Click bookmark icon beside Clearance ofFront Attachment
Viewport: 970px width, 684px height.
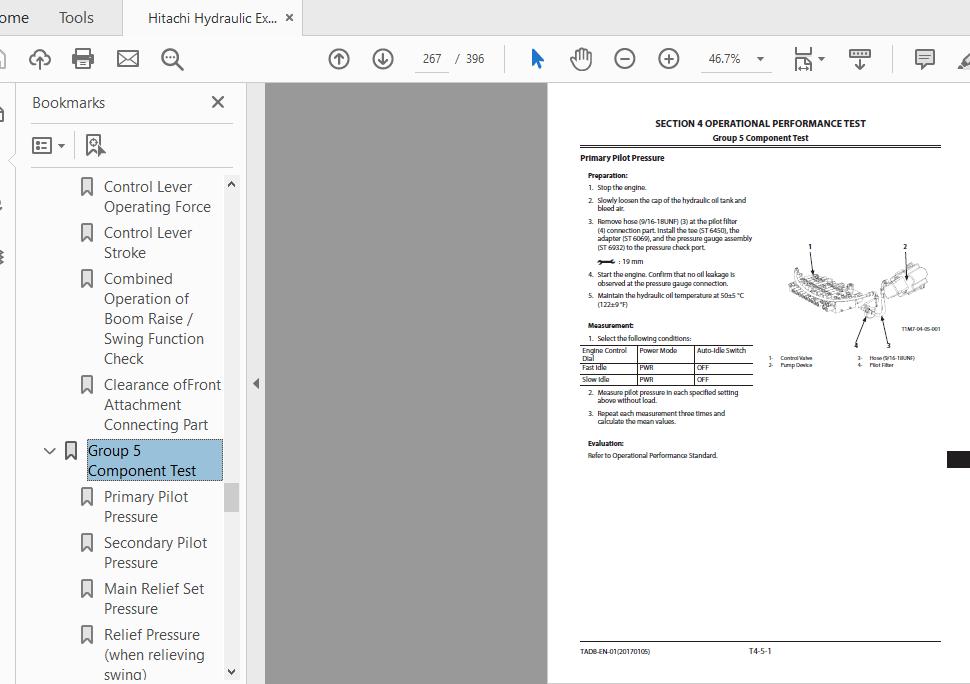click(87, 384)
